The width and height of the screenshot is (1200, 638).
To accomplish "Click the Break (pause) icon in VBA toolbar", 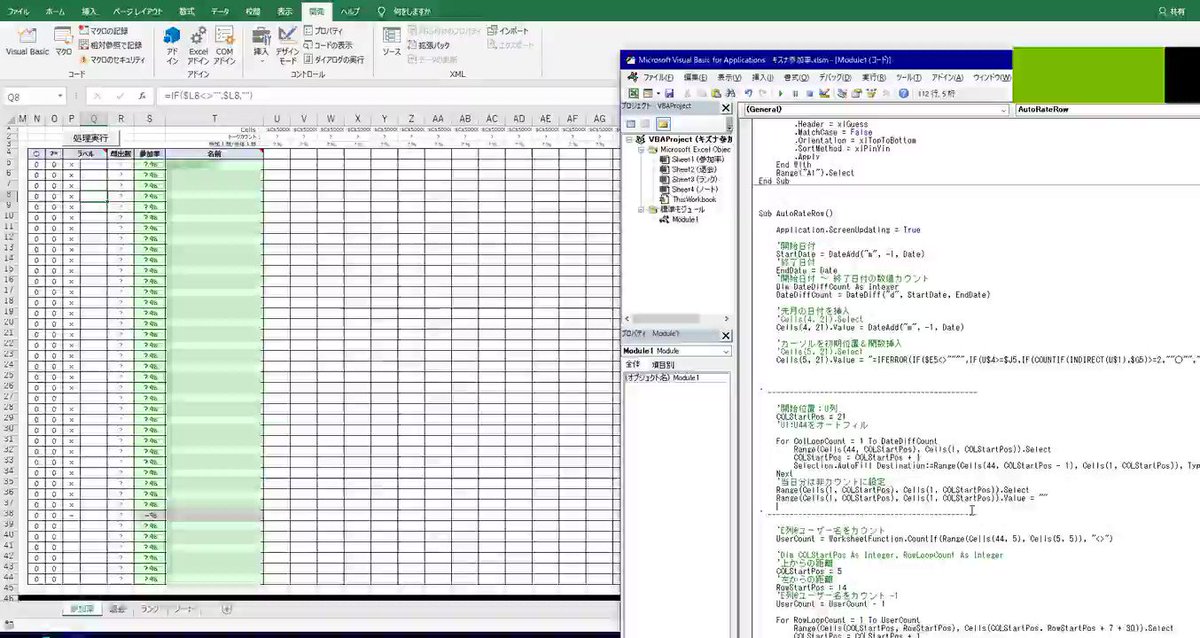I will [x=795, y=93].
